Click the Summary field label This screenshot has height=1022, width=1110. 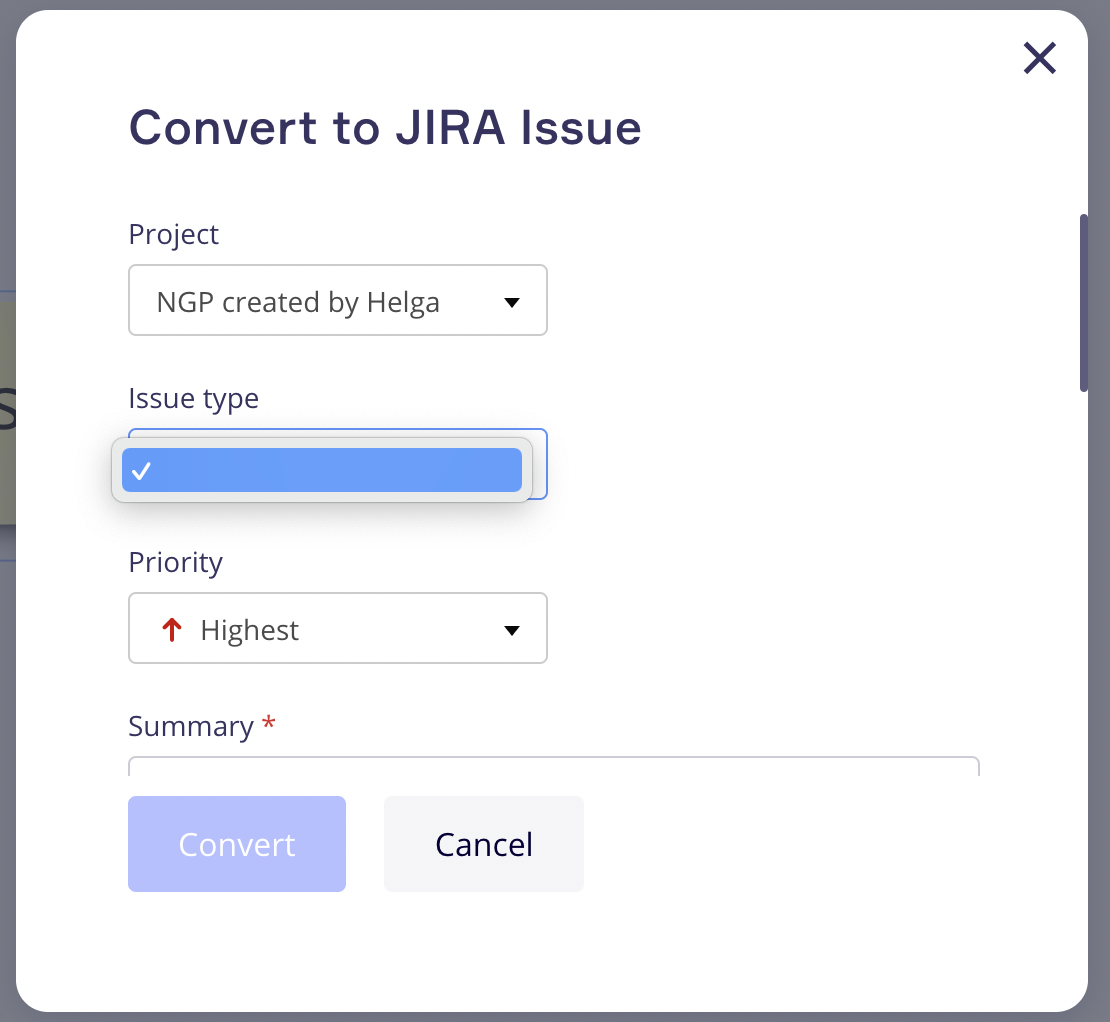coord(190,726)
